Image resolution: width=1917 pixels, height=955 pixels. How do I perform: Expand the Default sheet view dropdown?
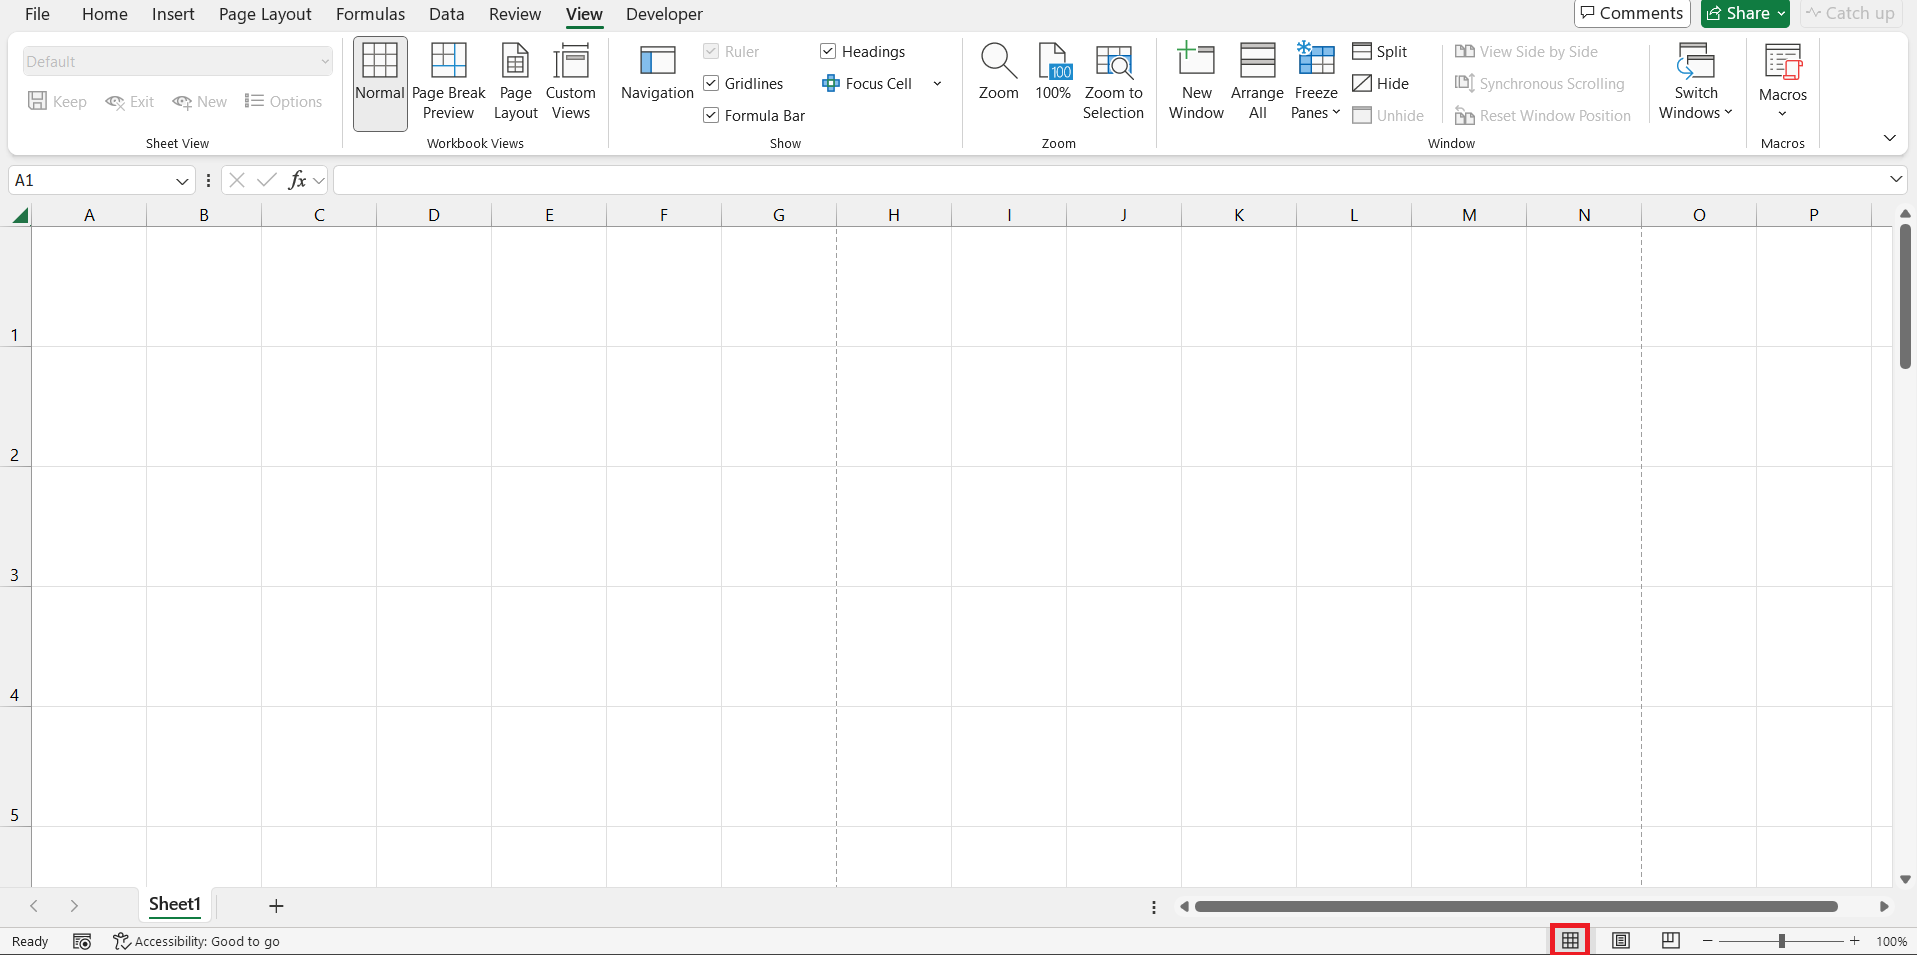(323, 61)
